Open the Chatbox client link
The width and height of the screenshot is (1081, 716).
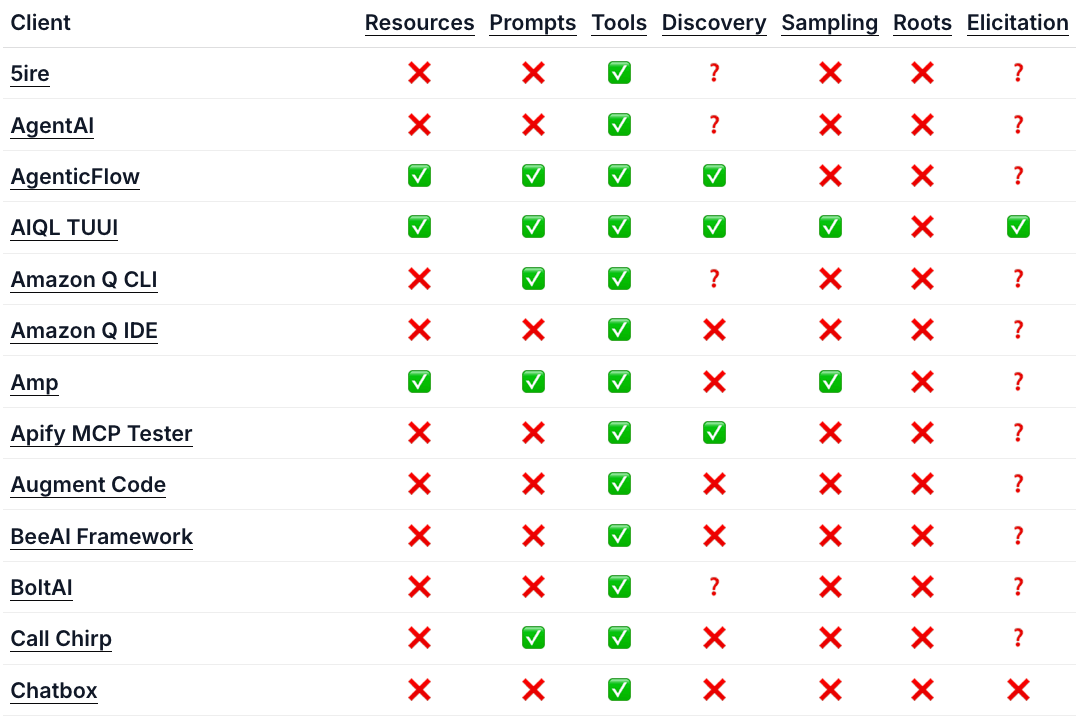point(54,691)
